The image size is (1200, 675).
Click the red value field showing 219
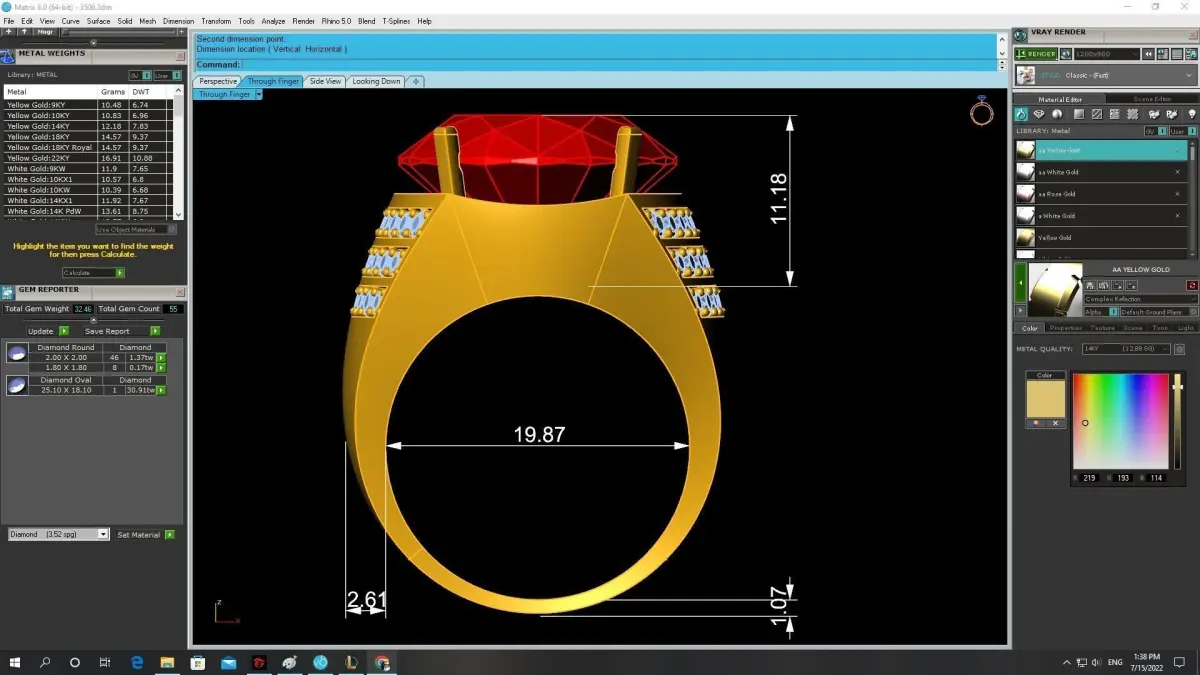pyautogui.click(x=1089, y=478)
